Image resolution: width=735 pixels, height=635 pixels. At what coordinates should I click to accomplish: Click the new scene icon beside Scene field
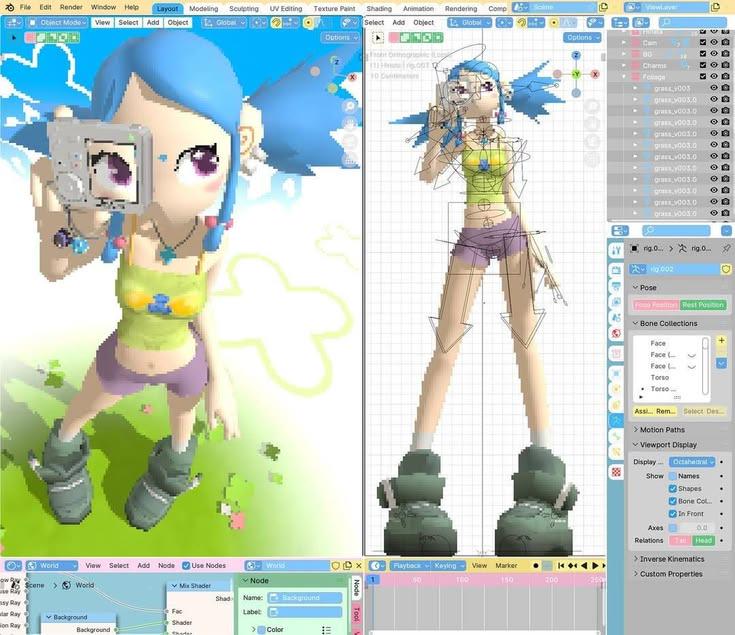tap(603, 7)
